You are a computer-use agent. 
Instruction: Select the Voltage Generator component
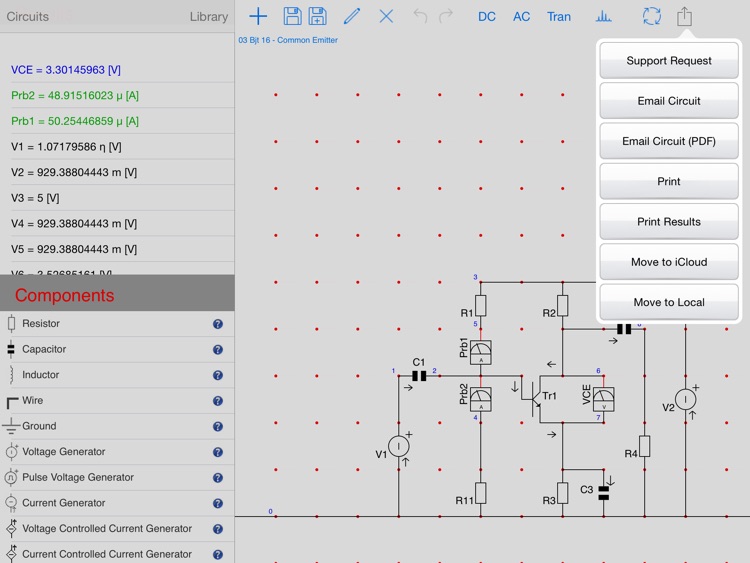pyautogui.click(x=117, y=452)
